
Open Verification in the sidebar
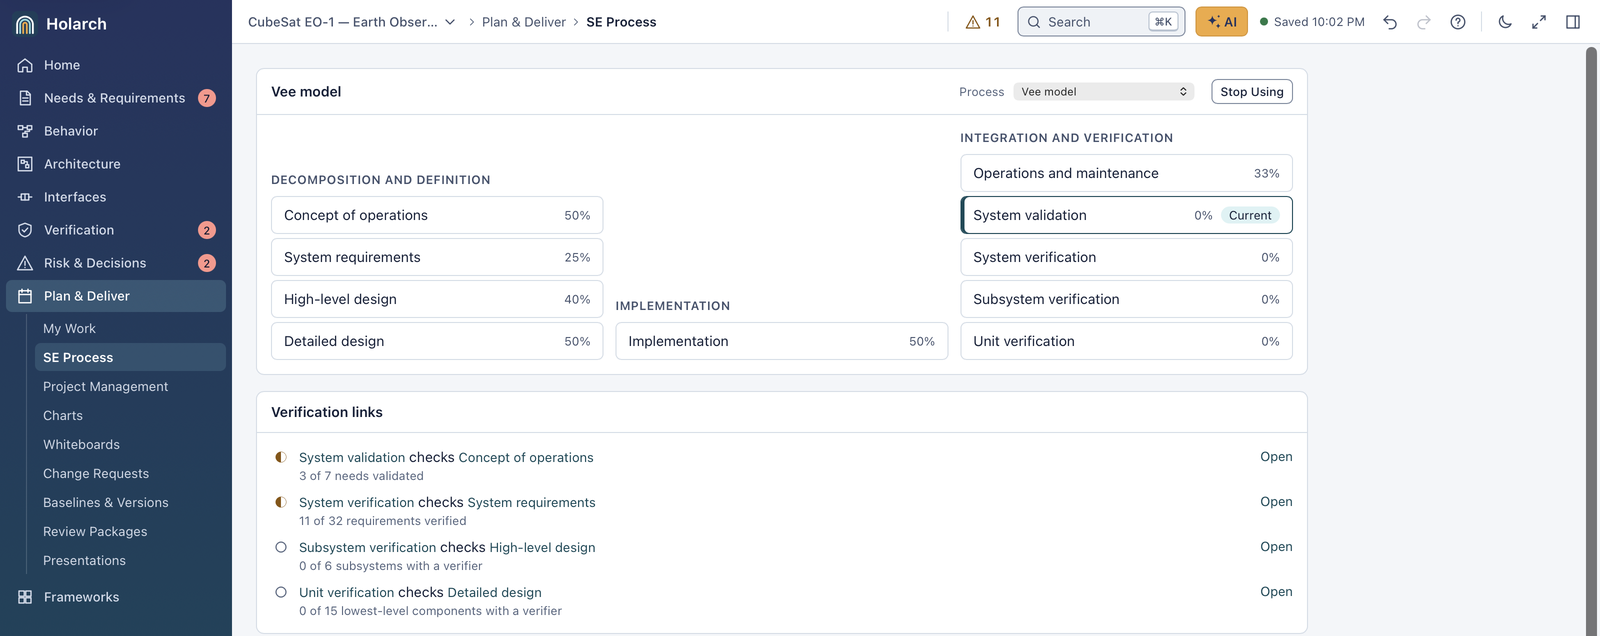point(116,230)
